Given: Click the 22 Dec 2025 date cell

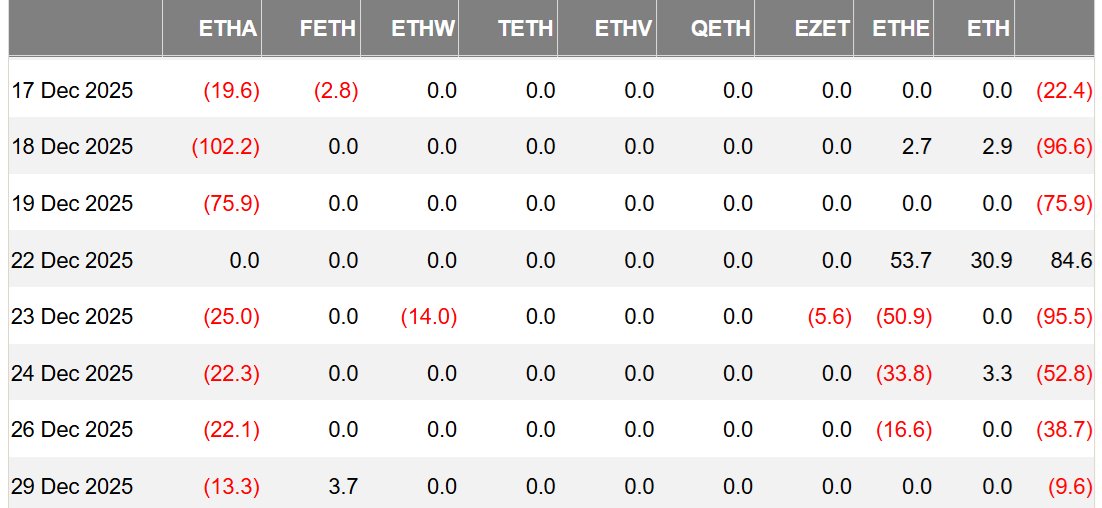Looking at the screenshot, I should [x=72, y=261].
